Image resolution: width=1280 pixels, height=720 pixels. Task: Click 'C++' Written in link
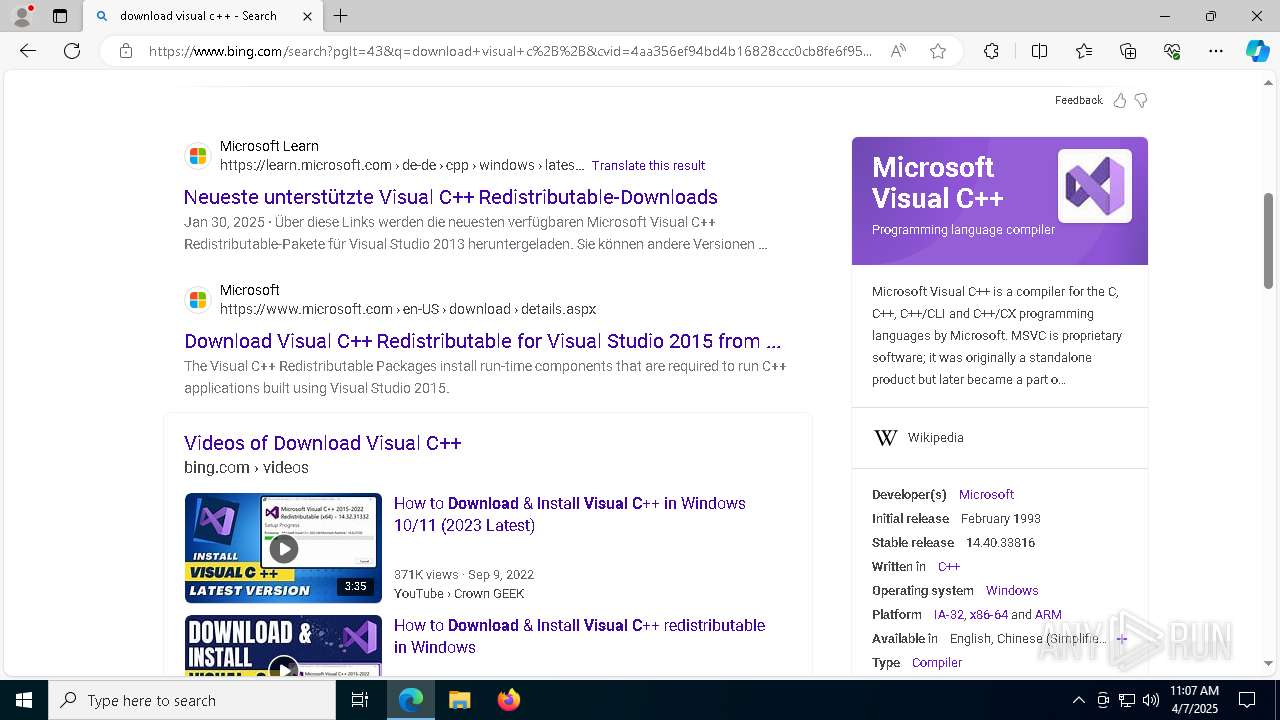coord(949,566)
